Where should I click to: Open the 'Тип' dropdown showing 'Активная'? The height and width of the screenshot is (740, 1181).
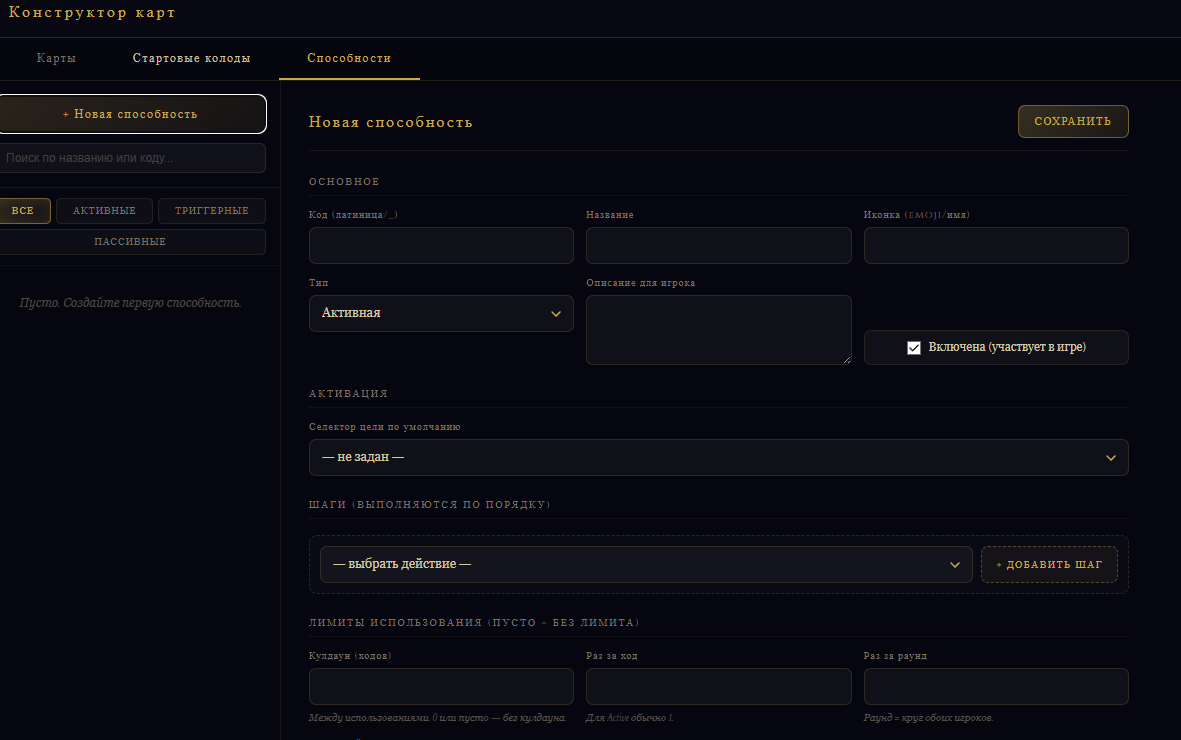[x=441, y=313]
